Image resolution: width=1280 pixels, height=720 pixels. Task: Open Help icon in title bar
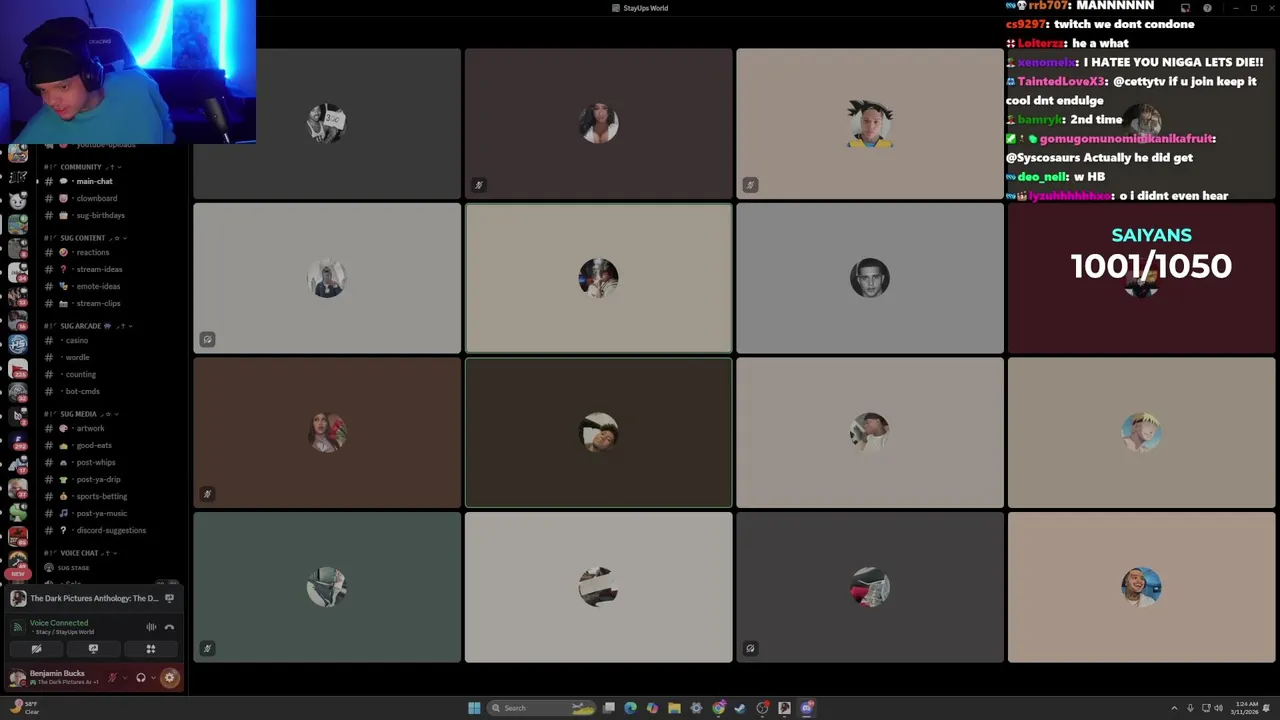pos(1207,8)
